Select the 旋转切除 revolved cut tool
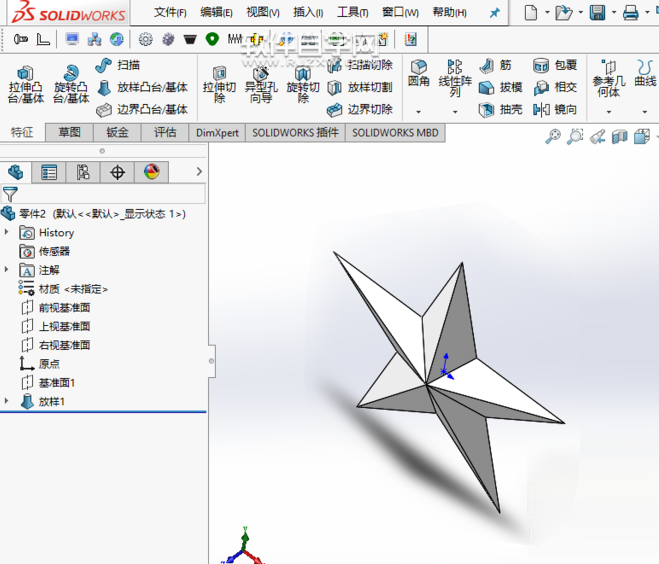Viewport: 659px width, 564px height. tap(303, 84)
